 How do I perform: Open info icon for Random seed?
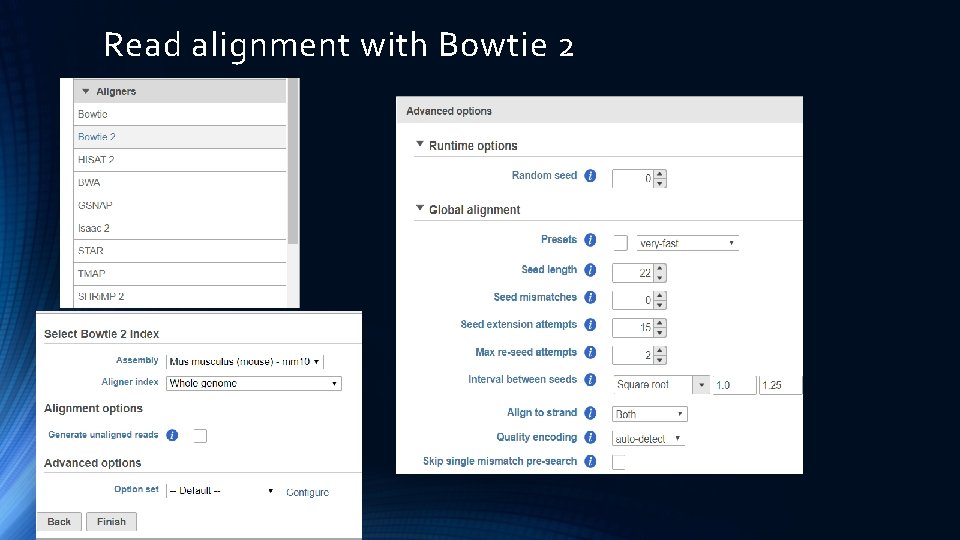[590, 176]
